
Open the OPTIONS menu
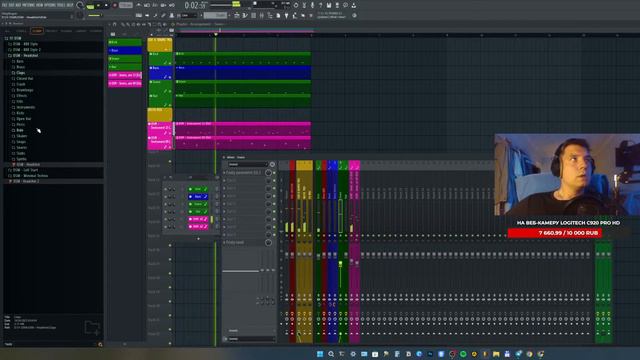(x=50, y=5)
